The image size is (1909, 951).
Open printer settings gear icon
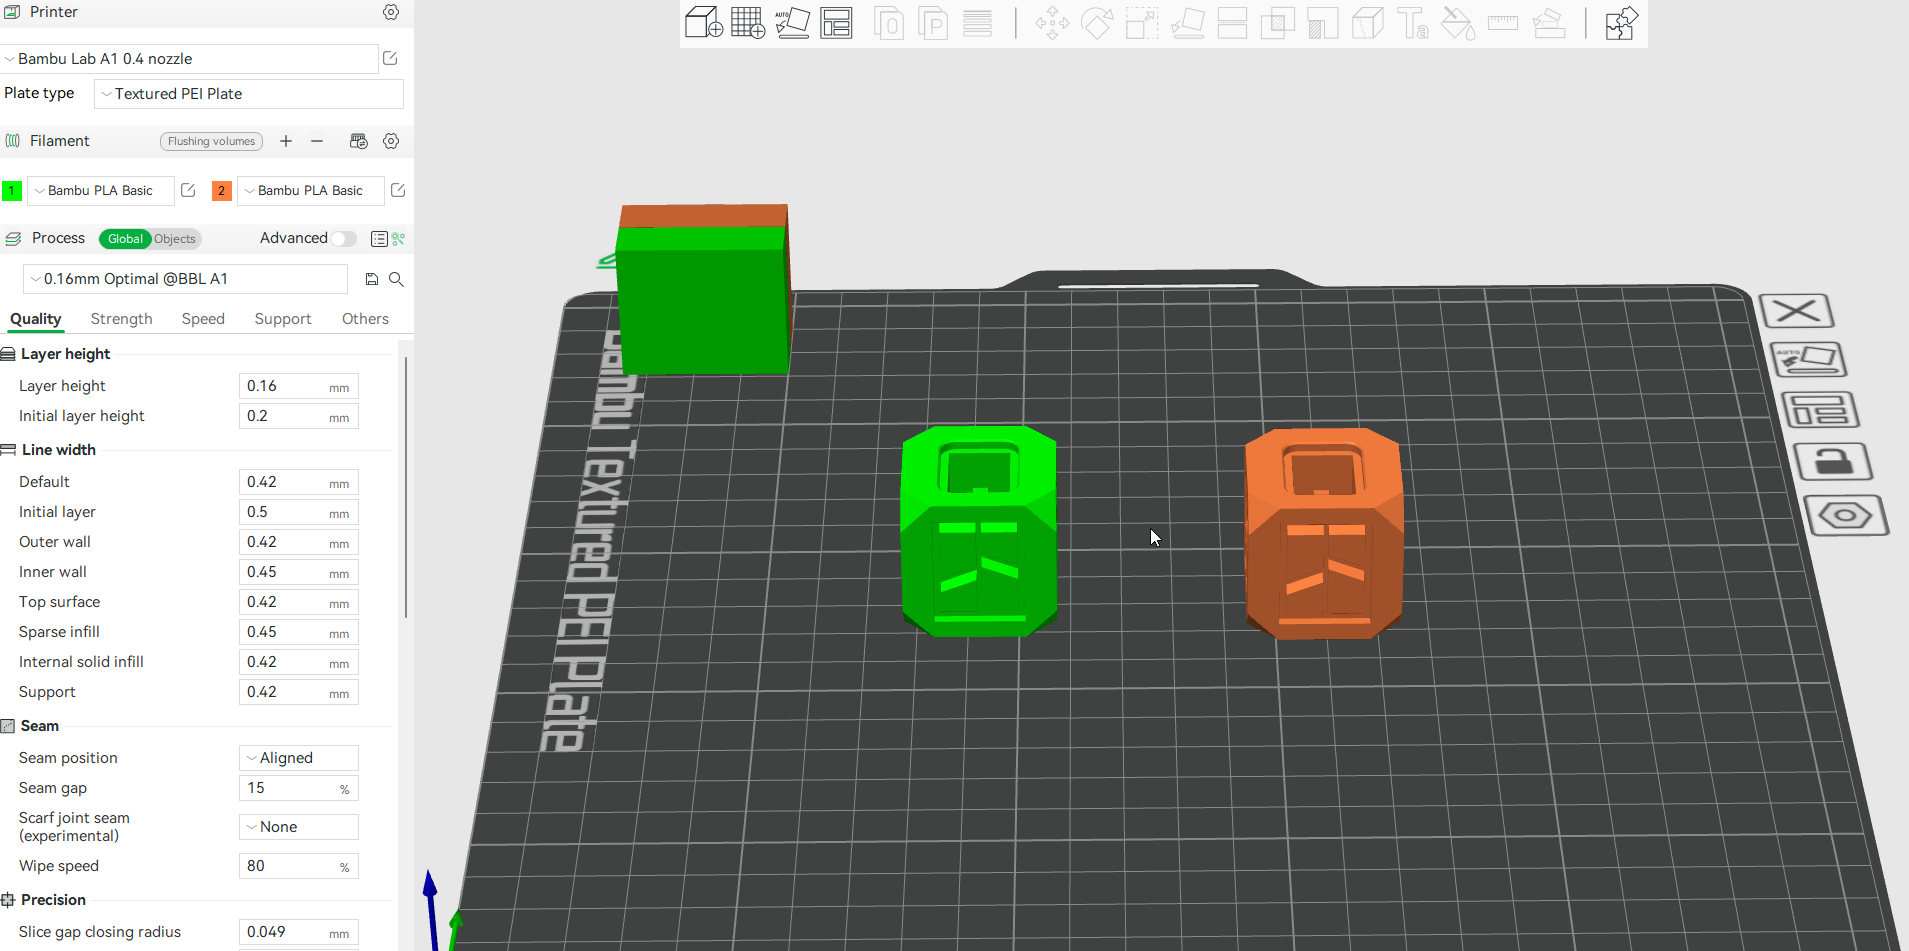tap(391, 12)
